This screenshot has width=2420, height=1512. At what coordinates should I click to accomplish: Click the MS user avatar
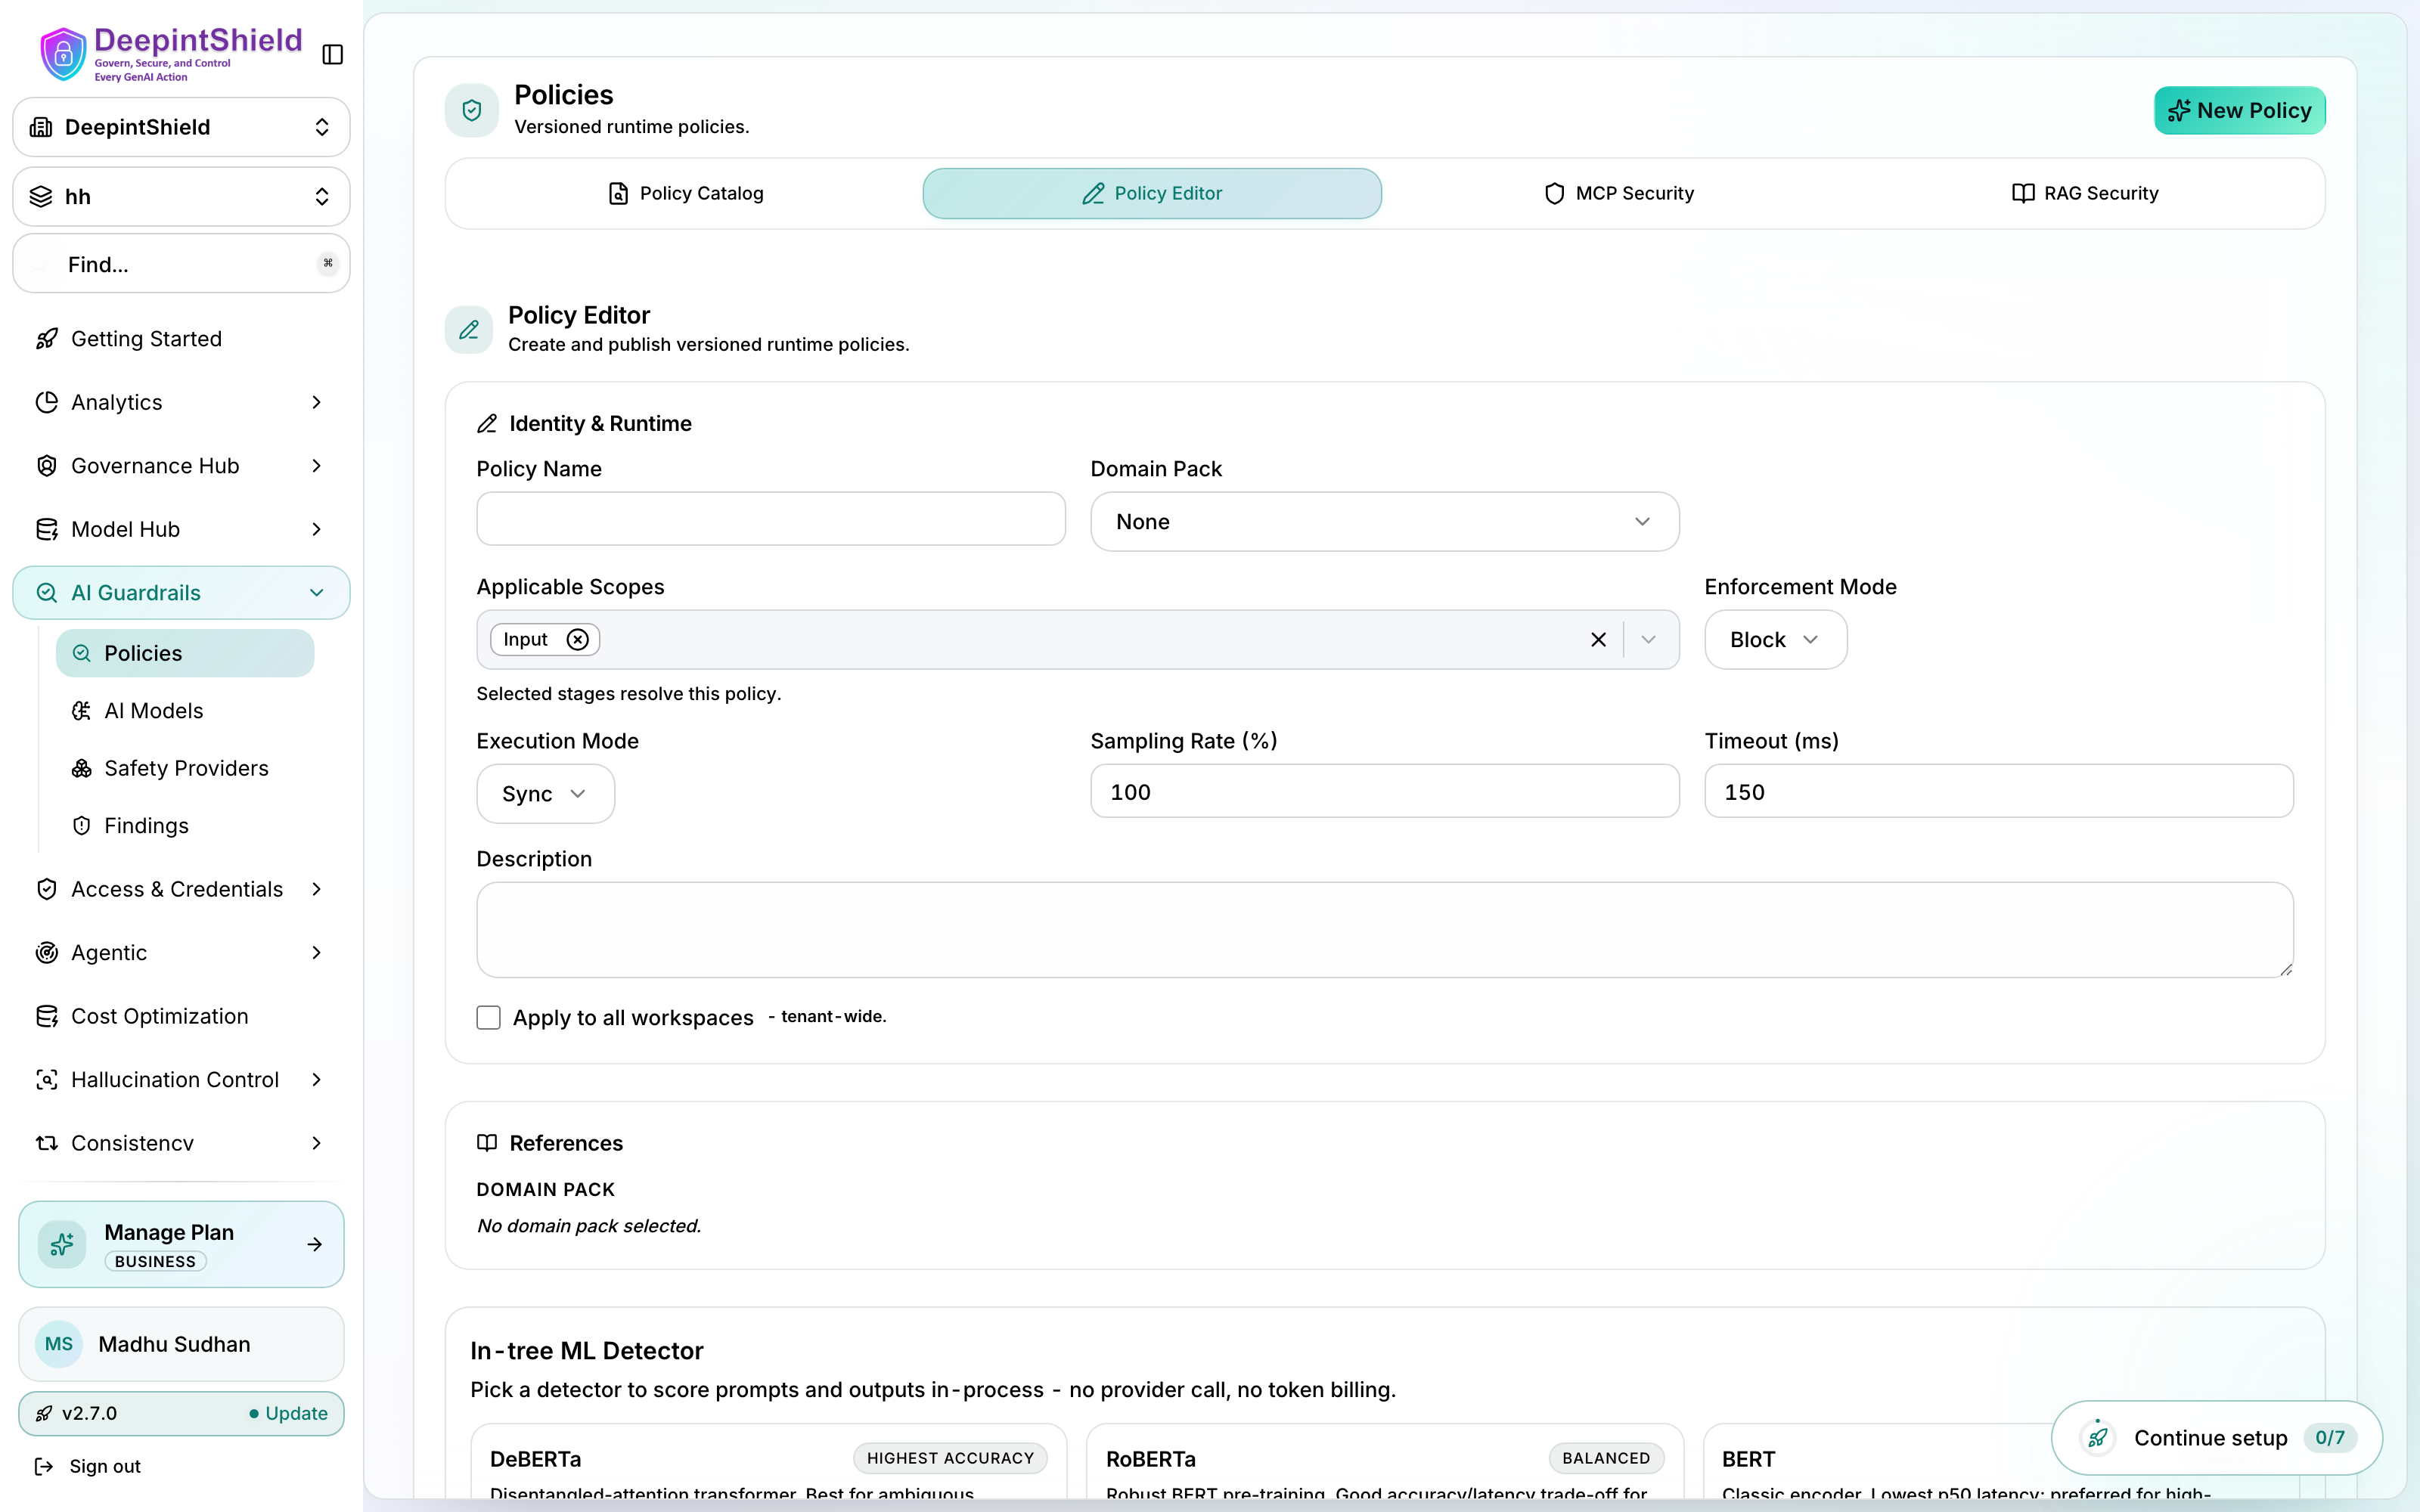click(59, 1344)
